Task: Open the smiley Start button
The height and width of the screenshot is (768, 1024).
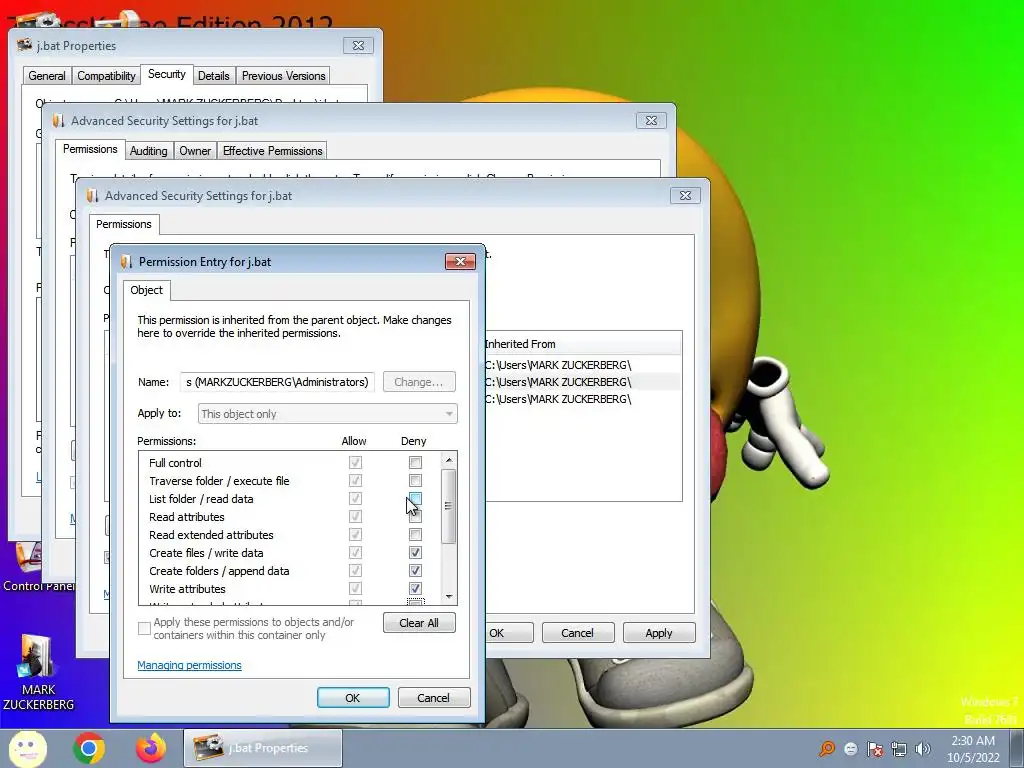Action: (27, 748)
